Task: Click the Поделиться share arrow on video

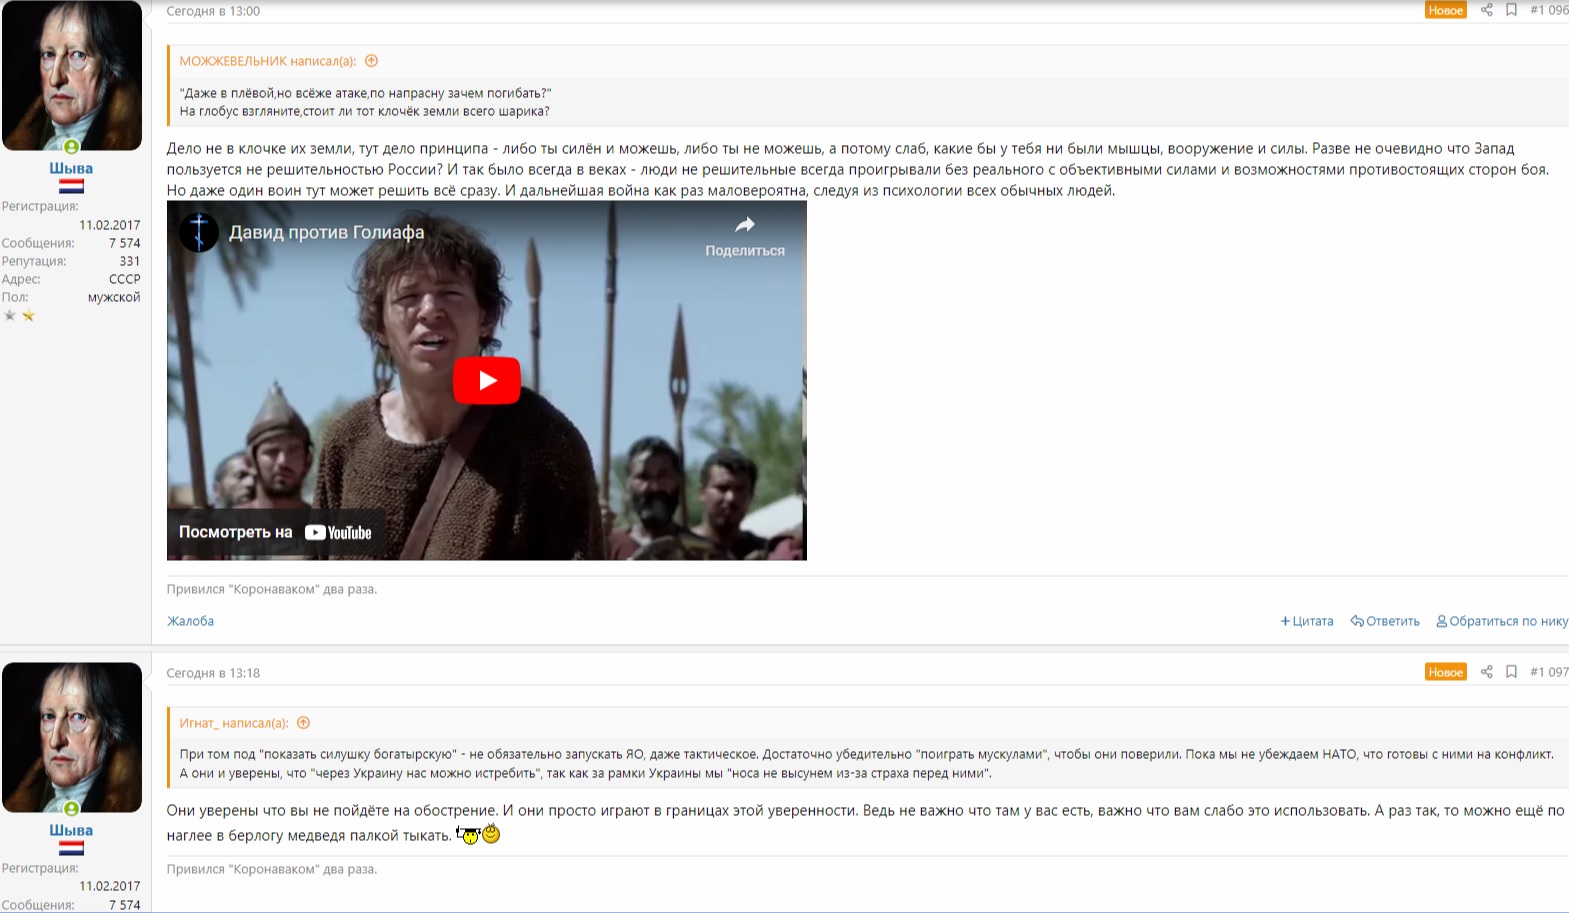Action: tap(745, 236)
